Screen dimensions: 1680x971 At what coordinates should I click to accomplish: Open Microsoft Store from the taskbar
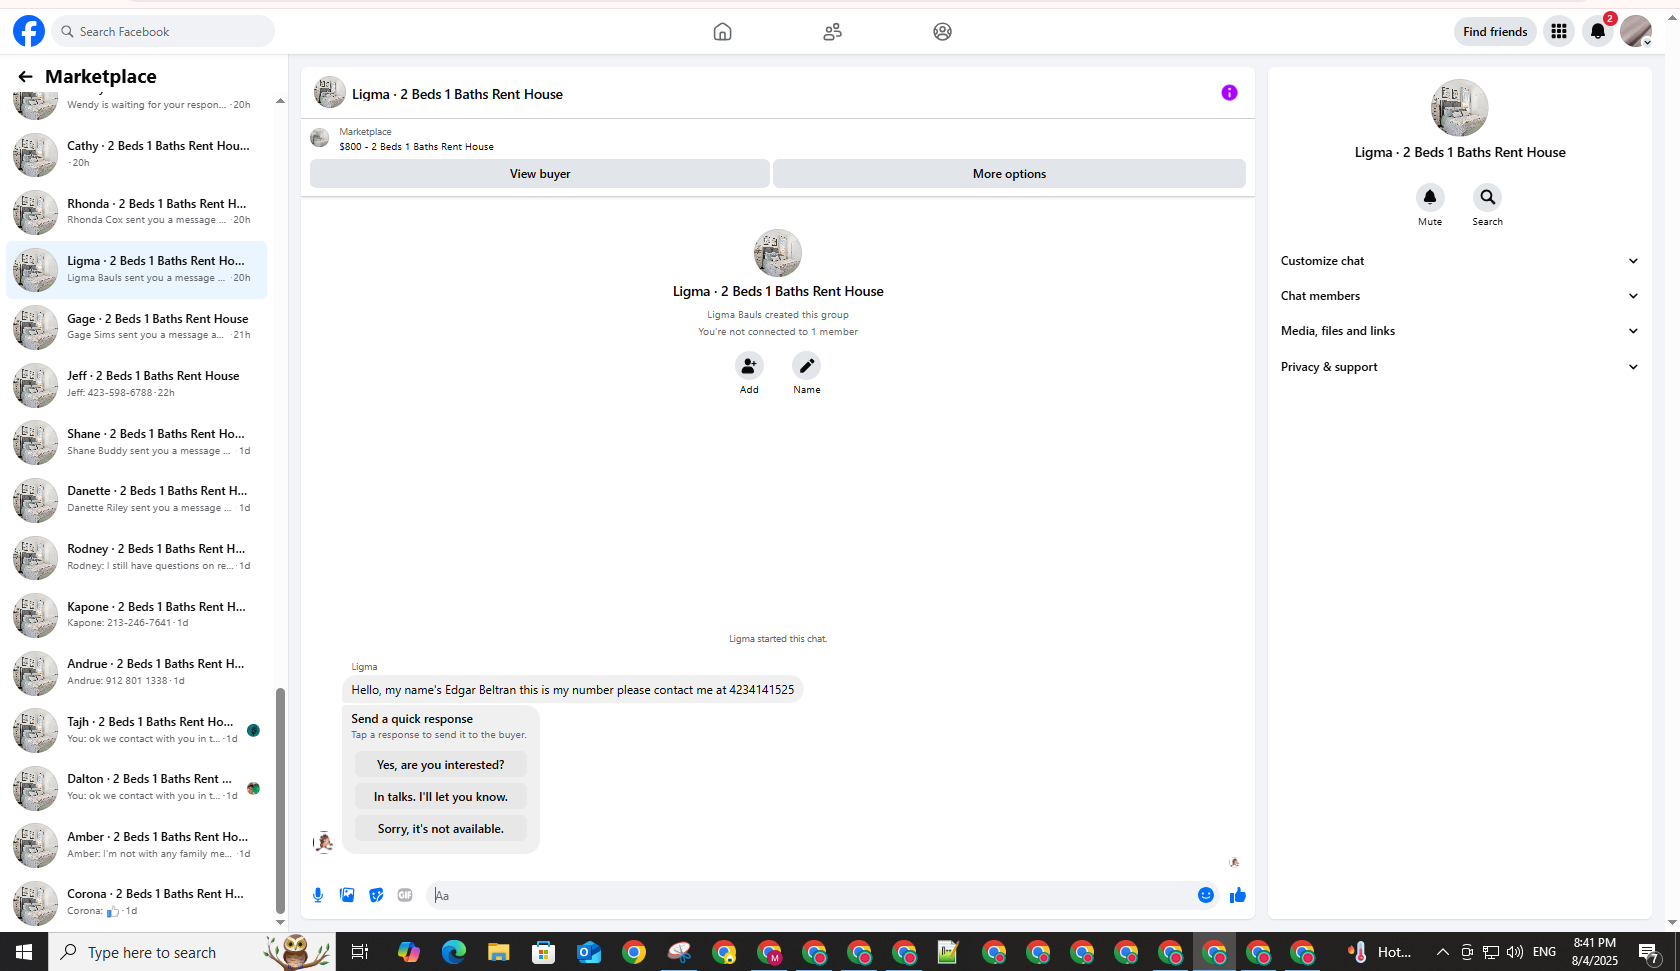(543, 952)
